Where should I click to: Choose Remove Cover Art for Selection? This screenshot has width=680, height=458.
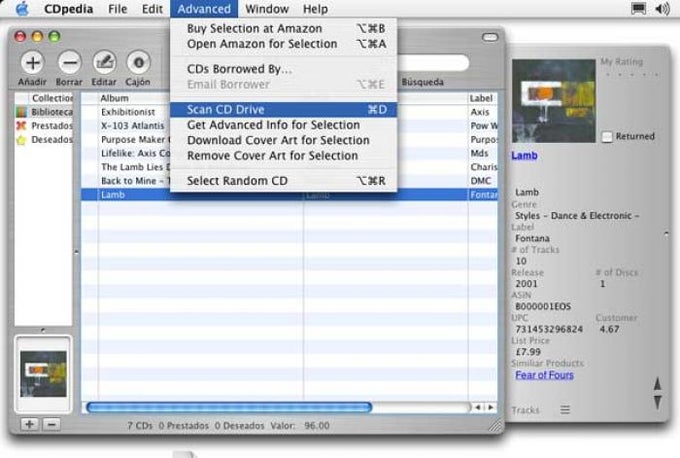[x=284, y=156]
